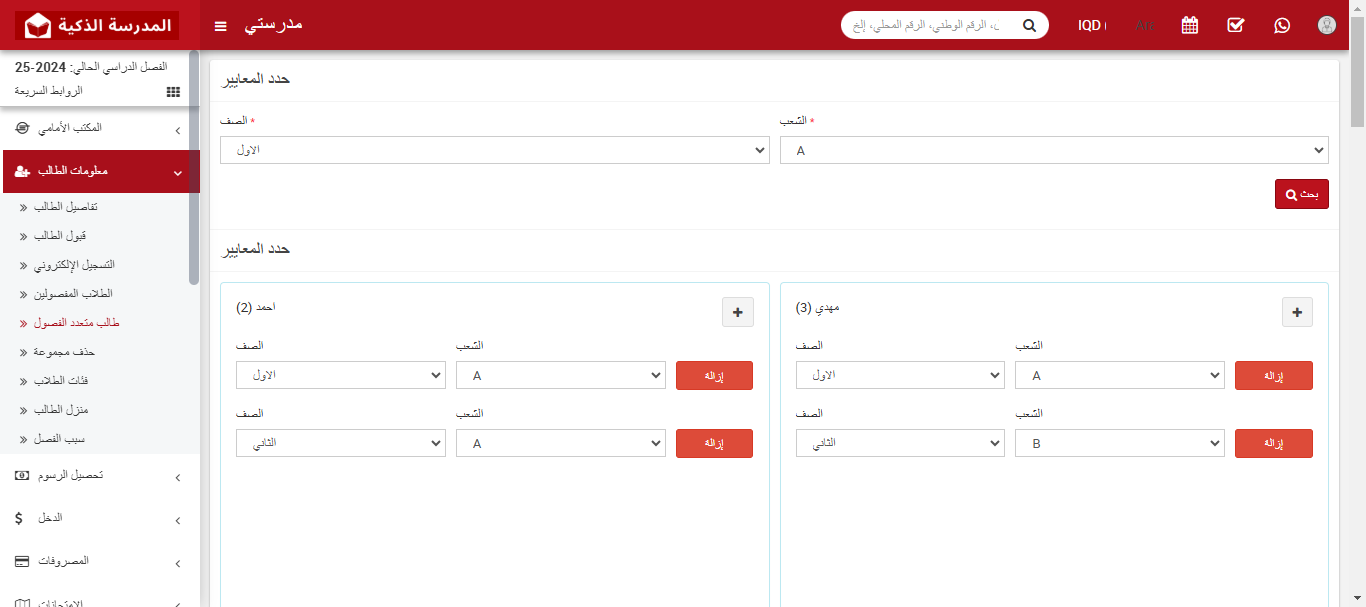The width and height of the screenshot is (1366, 607).
Task: Open احمد's second class dropdown الثاني
Action: [341, 444]
